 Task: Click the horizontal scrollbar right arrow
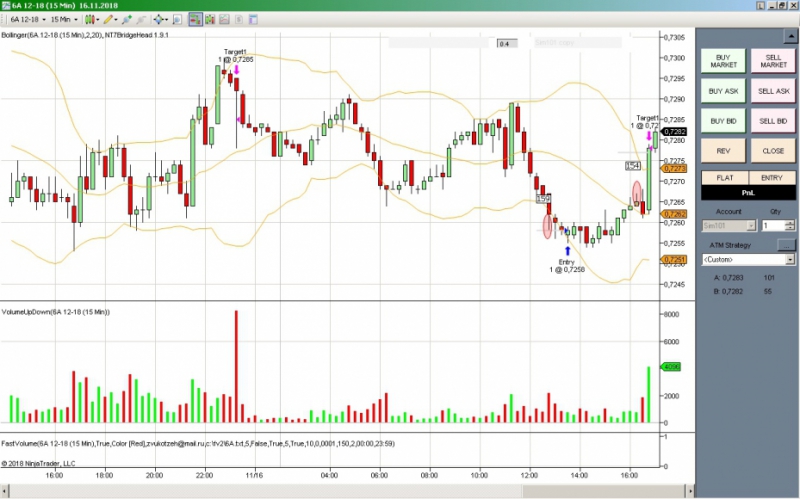tap(690, 491)
